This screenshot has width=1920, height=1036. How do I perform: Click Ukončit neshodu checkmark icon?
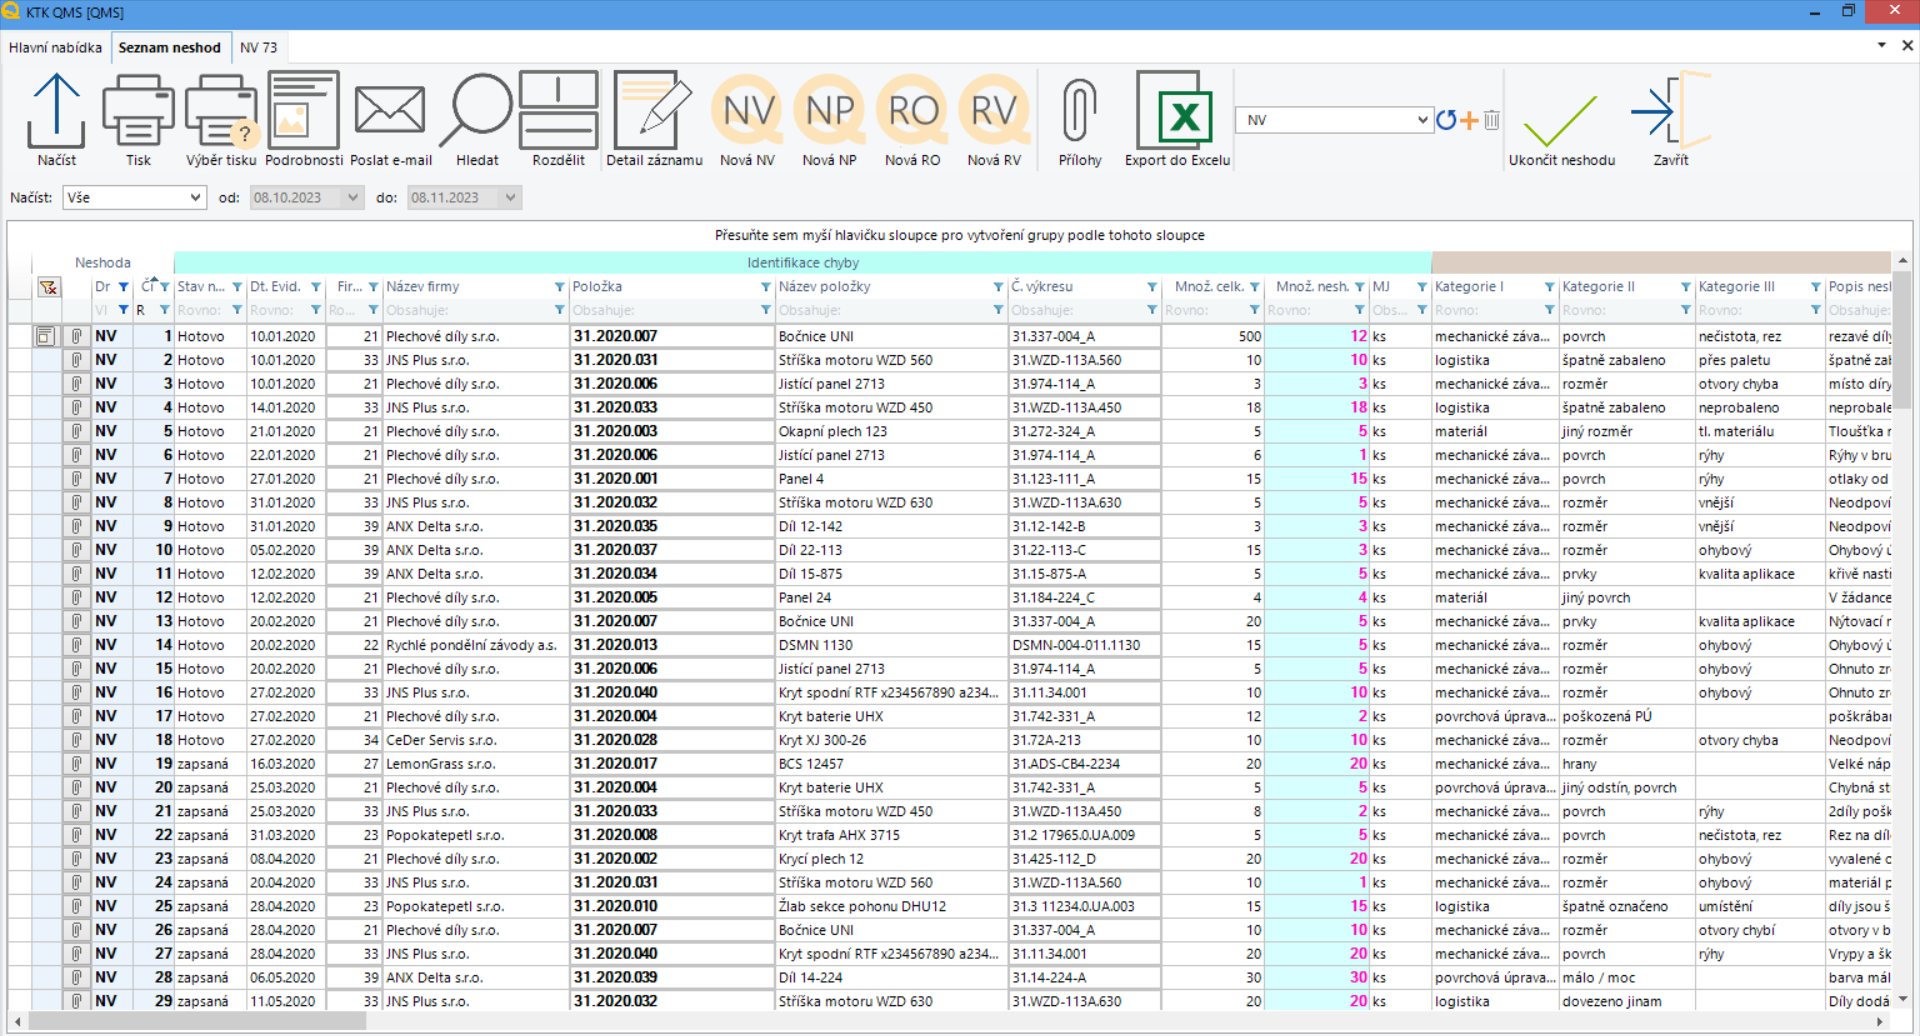pos(1561,118)
